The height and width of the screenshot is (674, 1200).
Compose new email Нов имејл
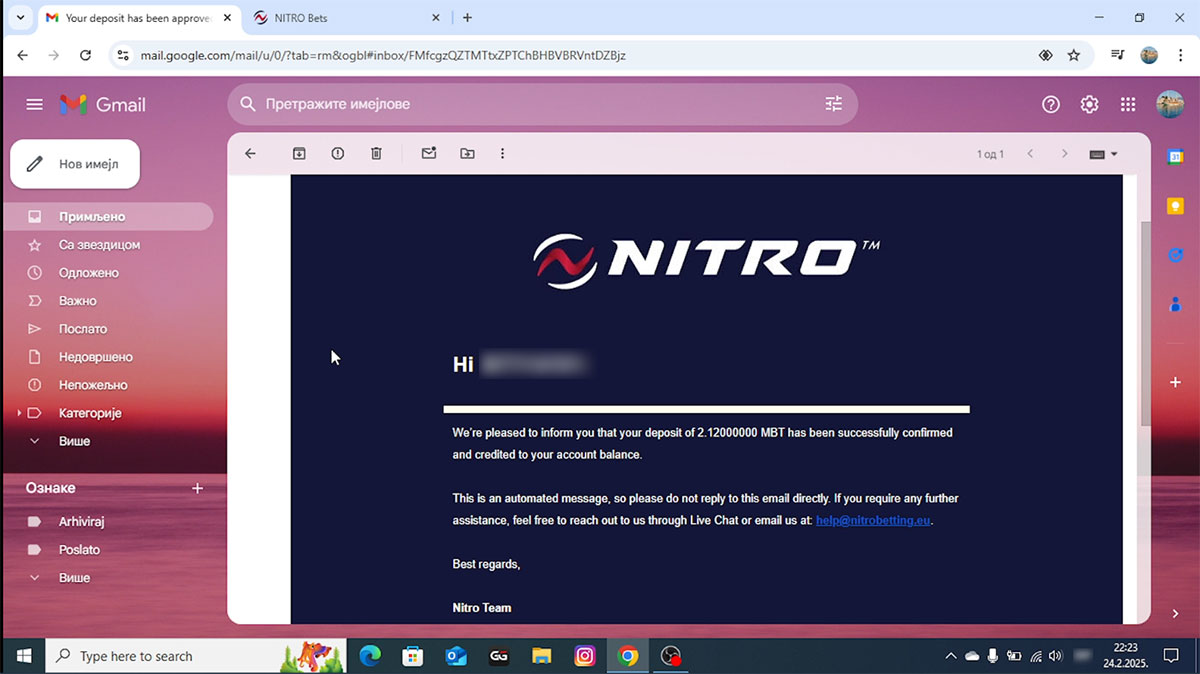pos(75,164)
